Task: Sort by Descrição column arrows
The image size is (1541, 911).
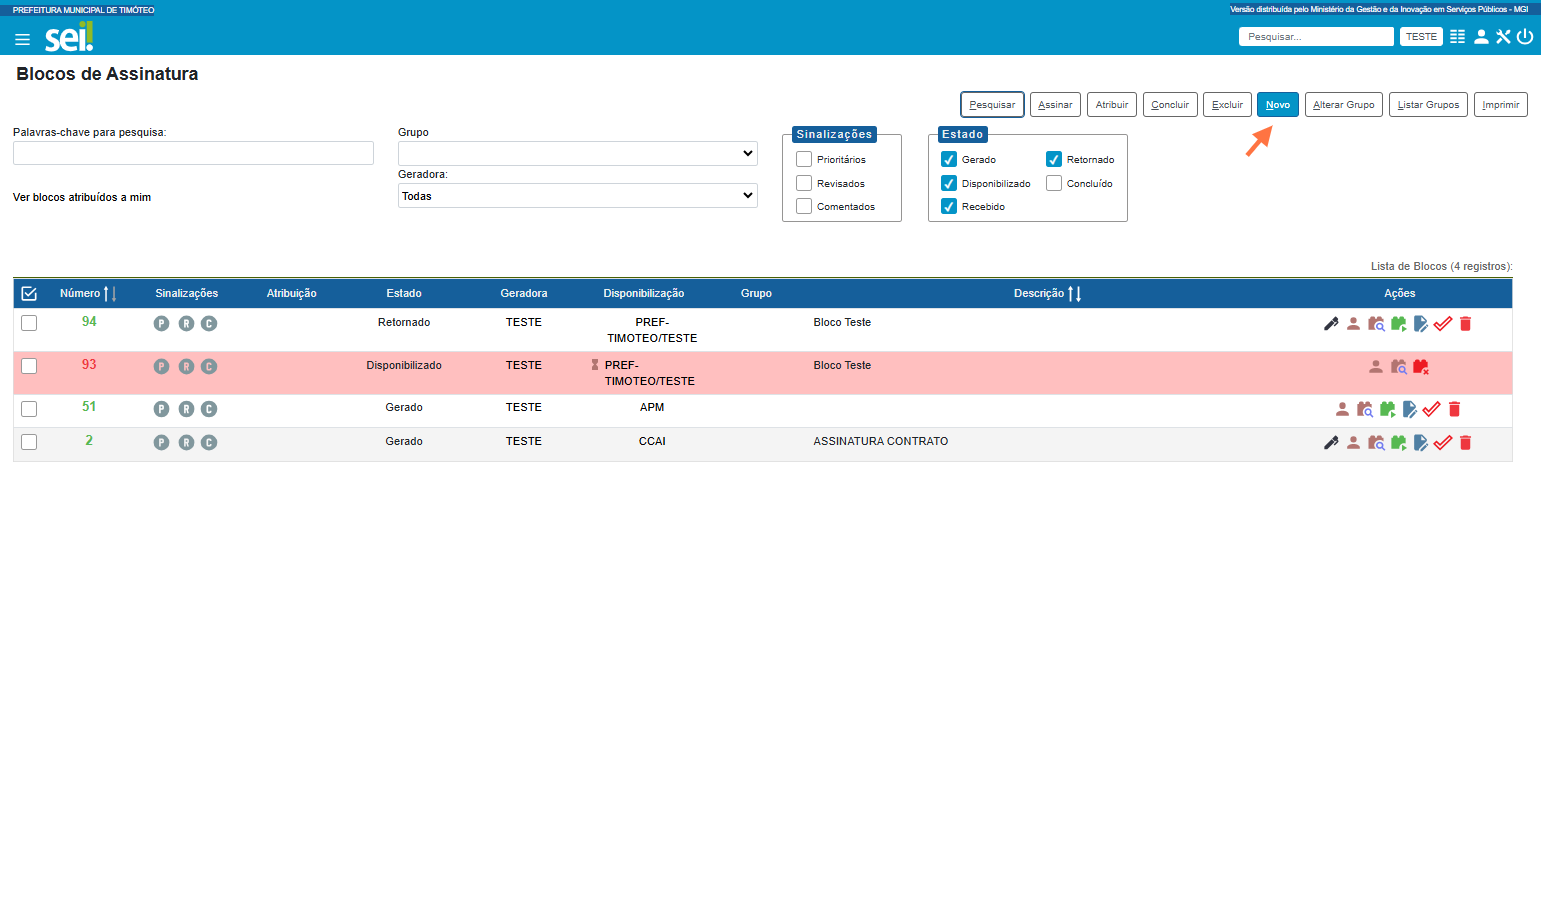Action: click(x=1075, y=294)
